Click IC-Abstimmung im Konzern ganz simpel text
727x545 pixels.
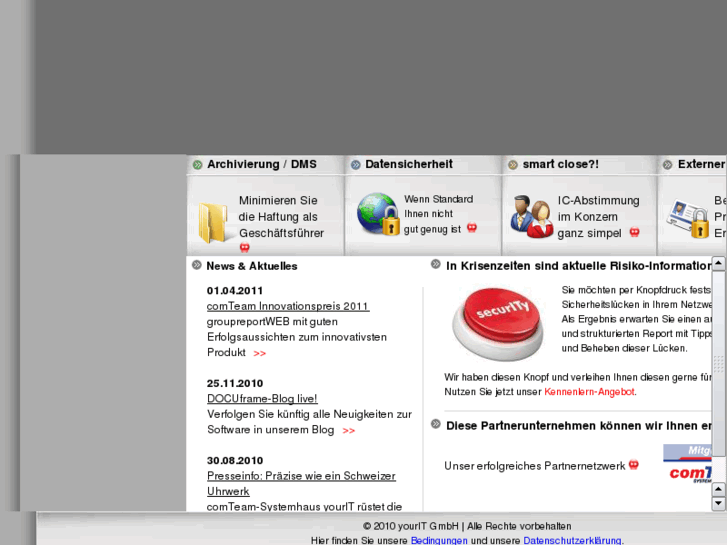pos(598,217)
